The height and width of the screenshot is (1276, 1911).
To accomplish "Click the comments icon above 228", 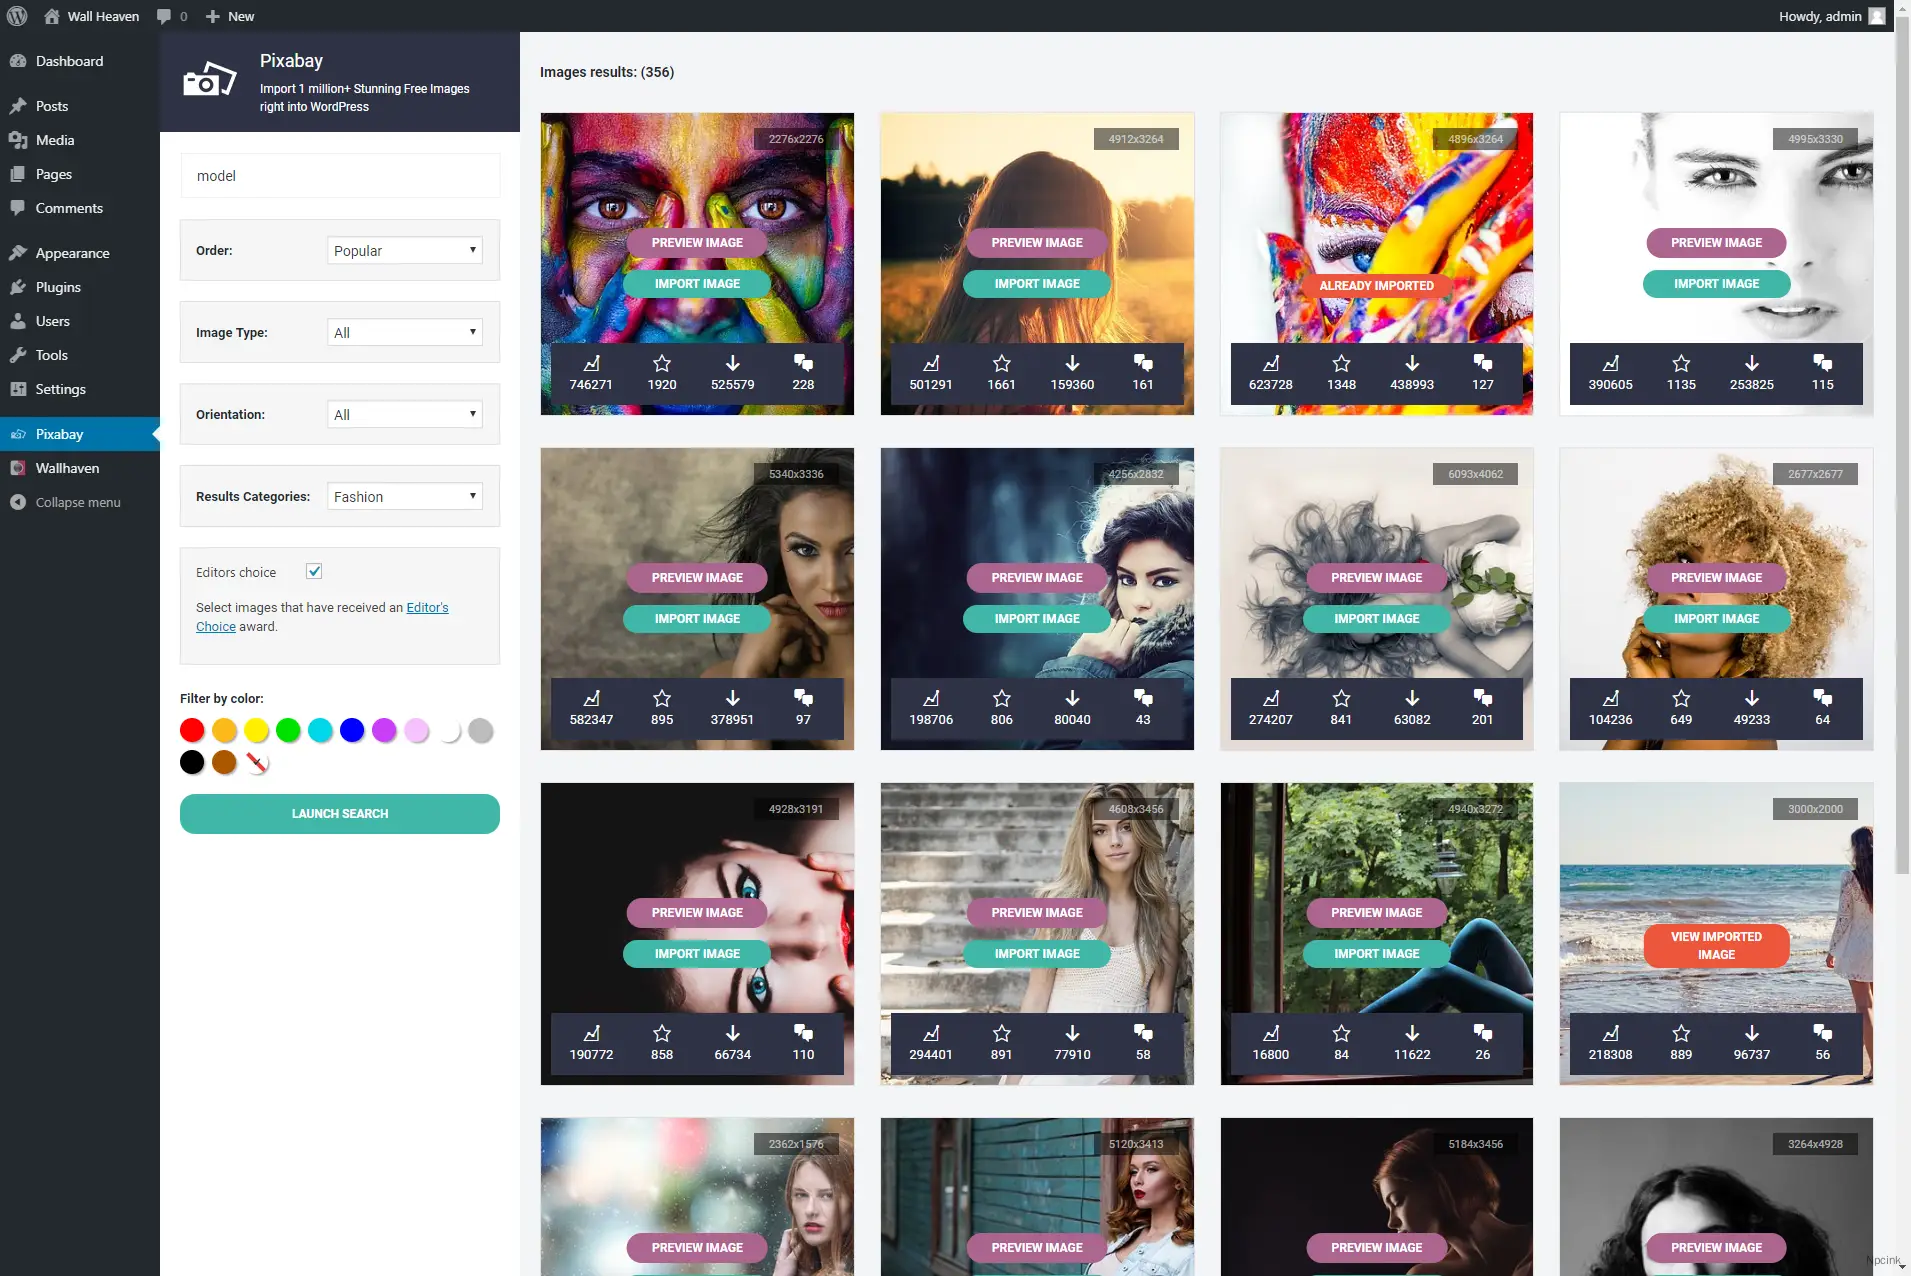I will (x=803, y=363).
